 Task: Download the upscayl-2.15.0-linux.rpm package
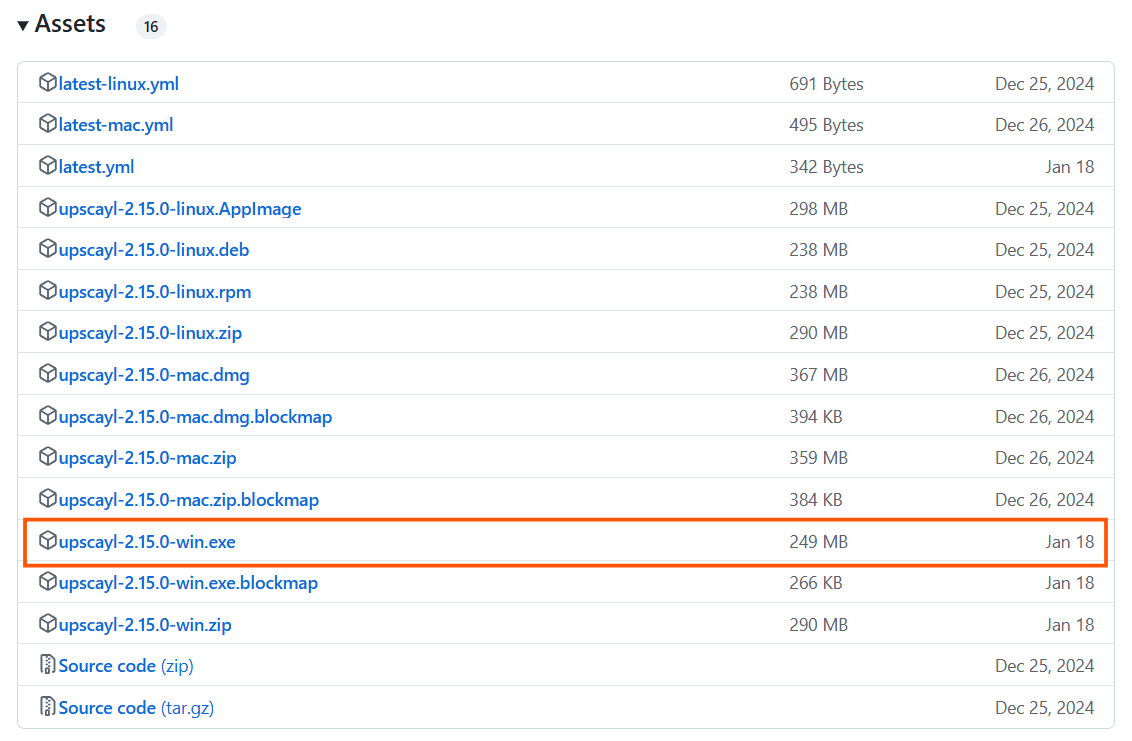coord(154,292)
